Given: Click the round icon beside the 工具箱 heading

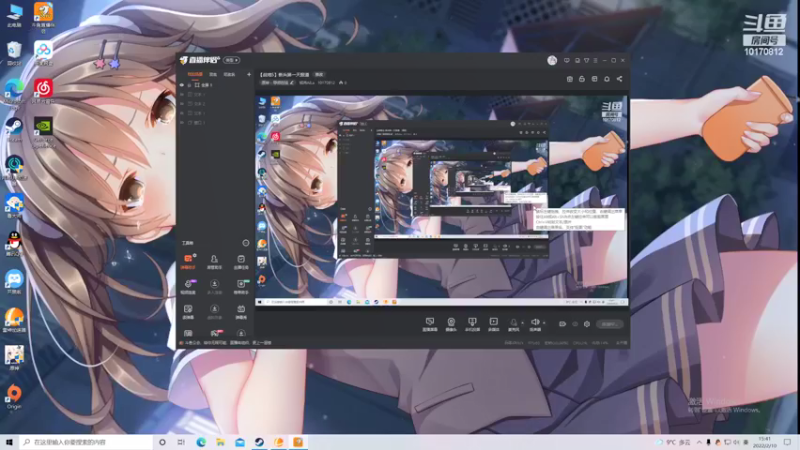Looking at the screenshot, I should [x=245, y=243].
